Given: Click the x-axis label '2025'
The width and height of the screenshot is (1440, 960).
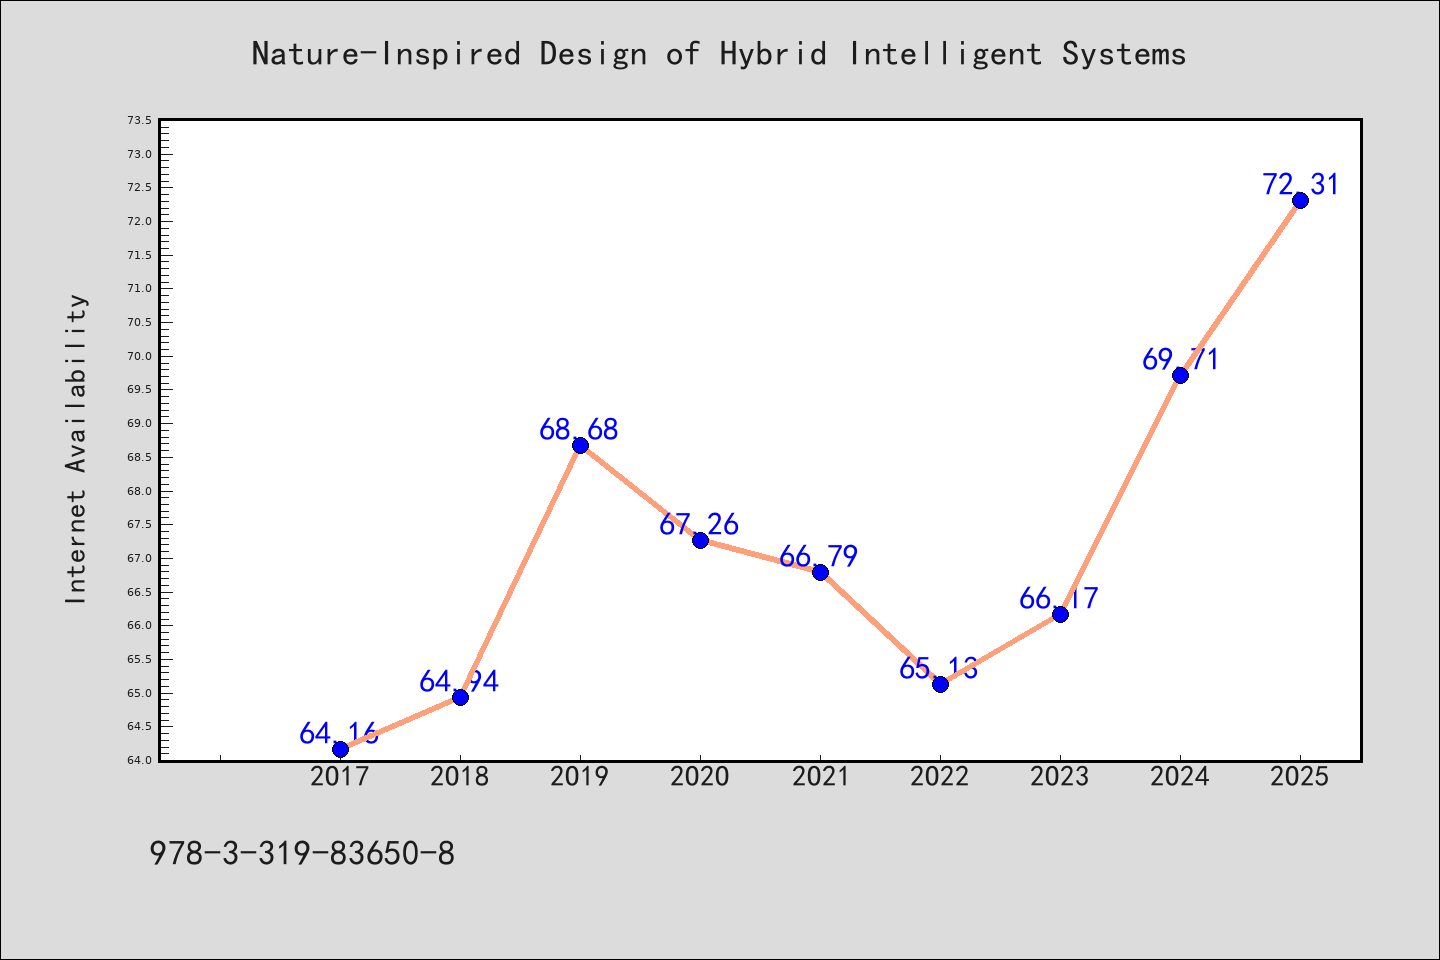Looking at the screenshot, I should coord(1300,776).
